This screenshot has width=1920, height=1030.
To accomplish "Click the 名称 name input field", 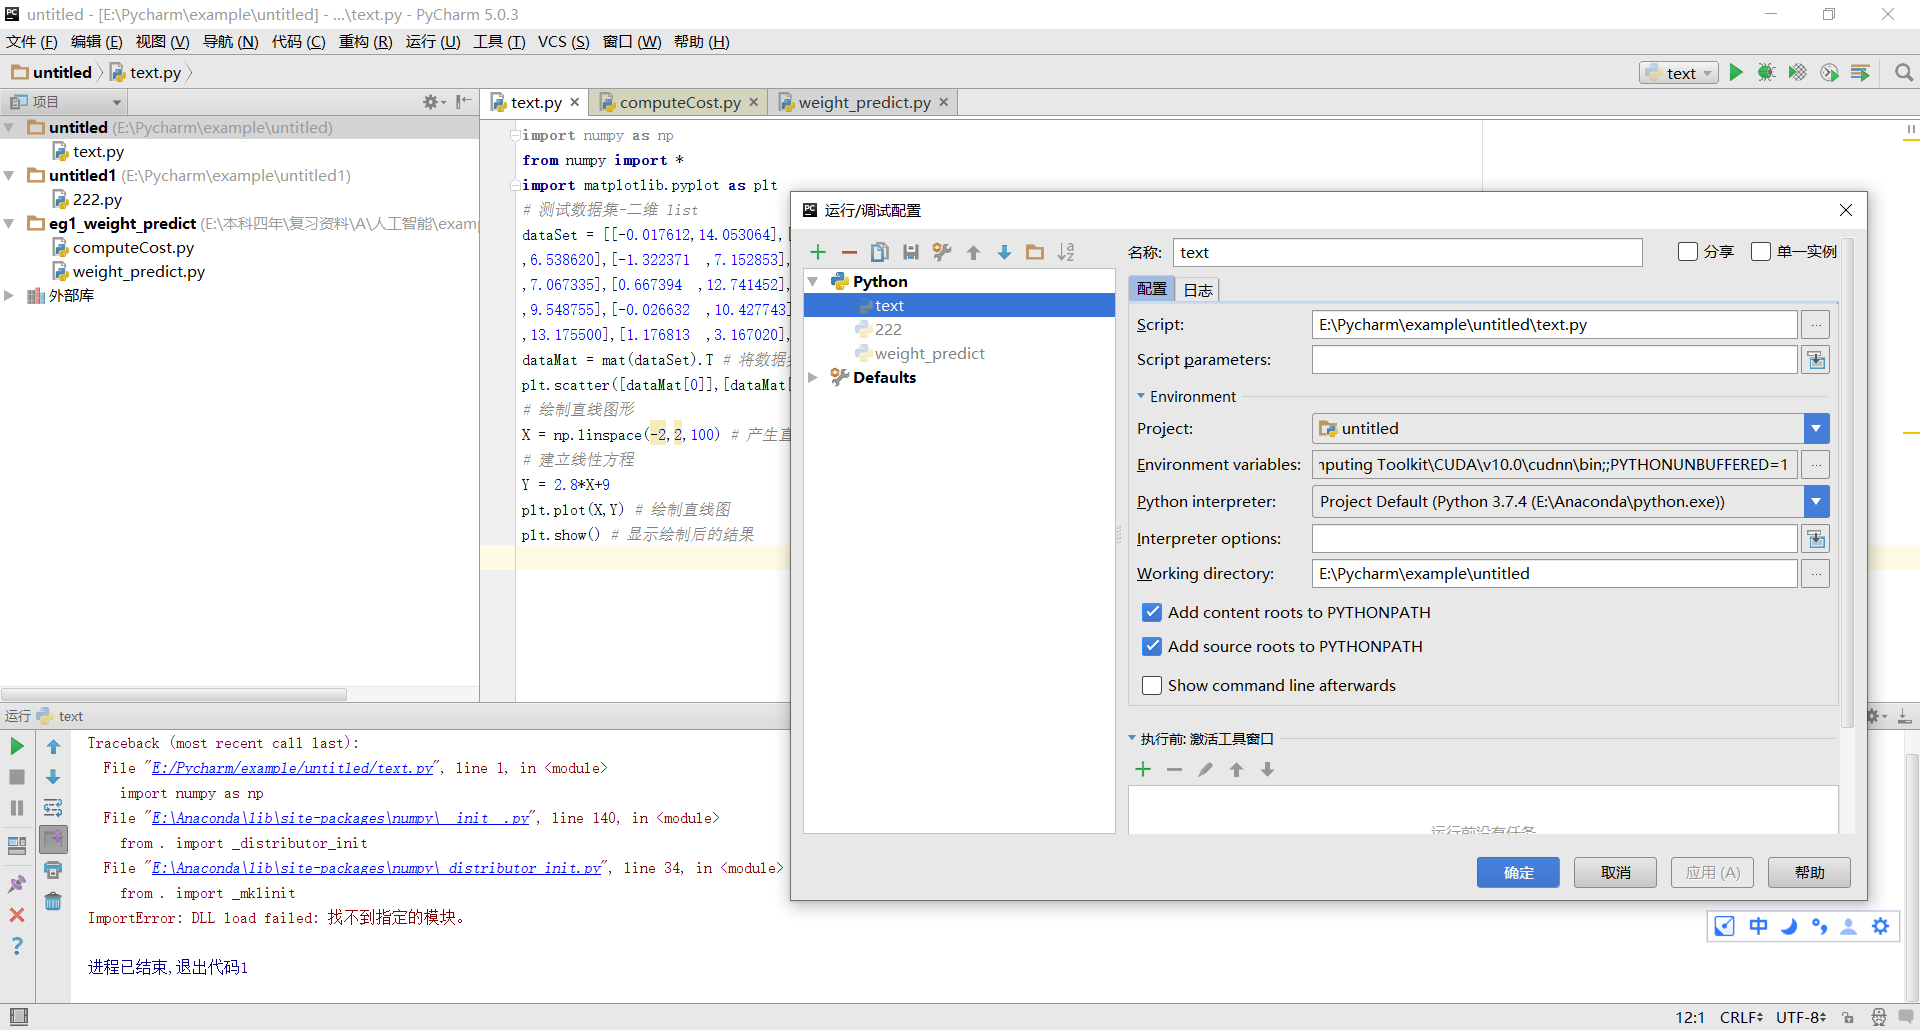I will (x=1407, y=252).
